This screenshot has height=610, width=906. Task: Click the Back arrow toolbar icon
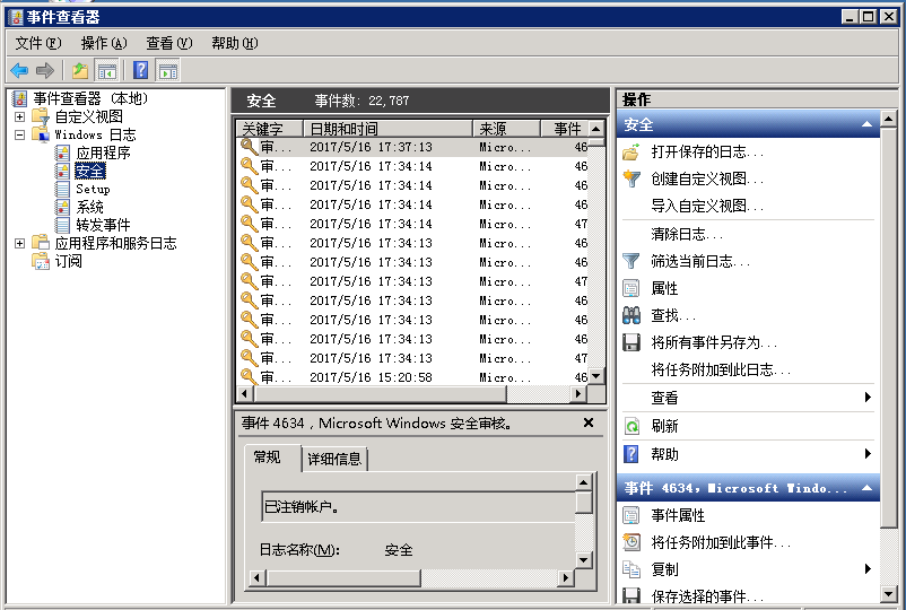click(x=19, y=71)
